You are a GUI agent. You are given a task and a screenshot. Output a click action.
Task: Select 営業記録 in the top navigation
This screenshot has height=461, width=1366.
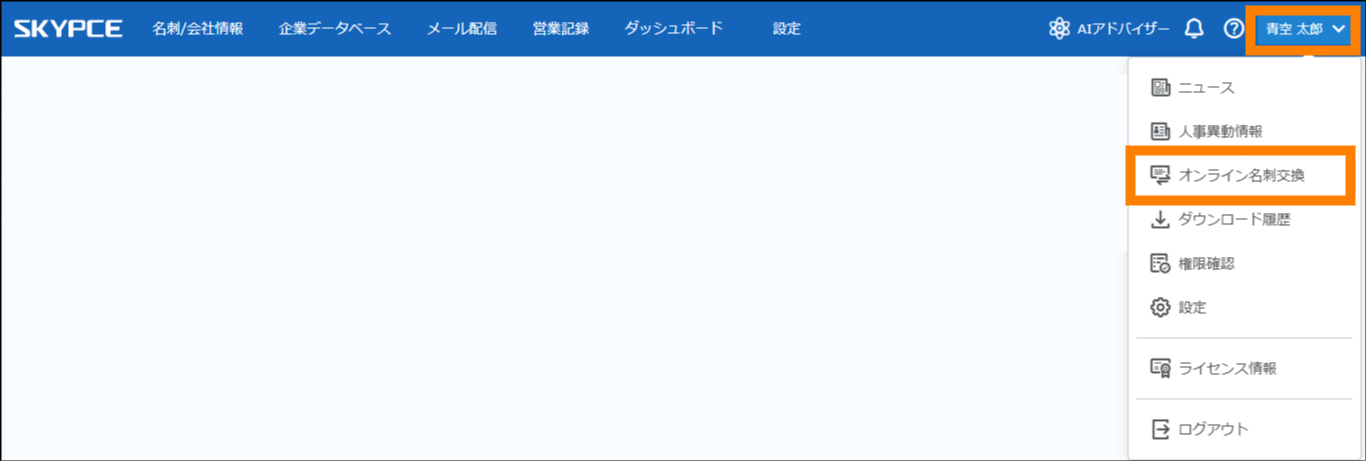click(x=560, y=28)
